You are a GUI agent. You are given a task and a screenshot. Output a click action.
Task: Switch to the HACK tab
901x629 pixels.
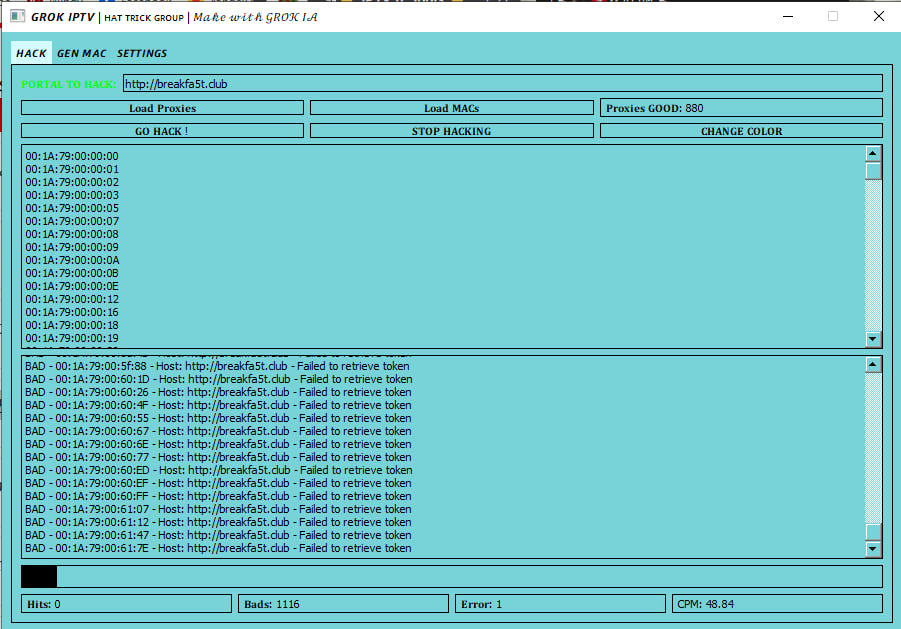pyautogui.click(x=31, y=53)
